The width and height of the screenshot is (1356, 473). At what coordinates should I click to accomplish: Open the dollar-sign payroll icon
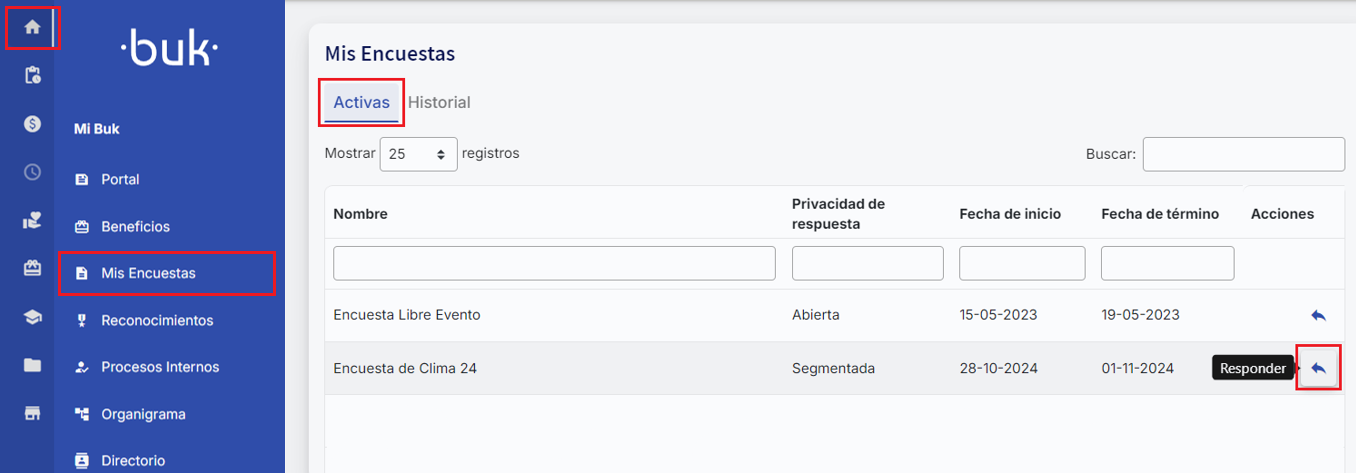tap(32, 124)
